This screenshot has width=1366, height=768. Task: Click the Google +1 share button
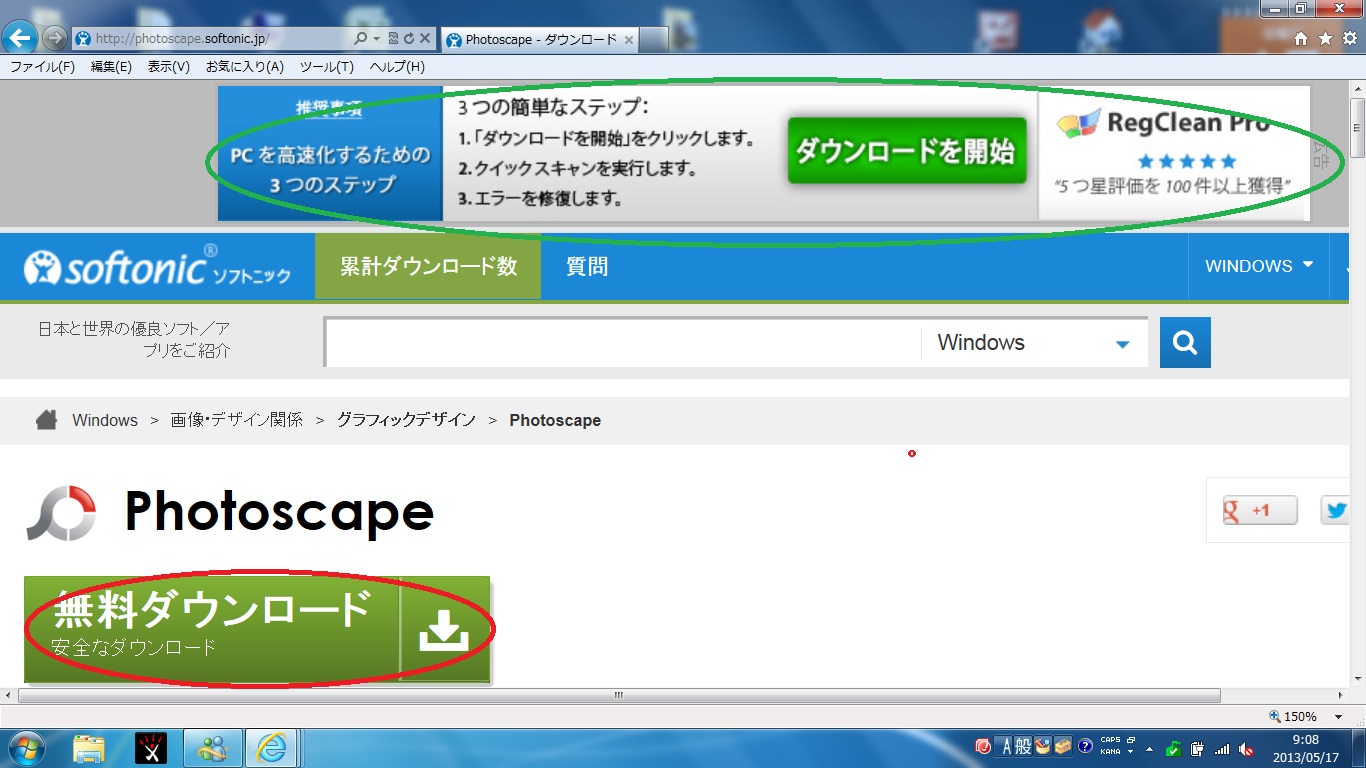click(1260, 510)
